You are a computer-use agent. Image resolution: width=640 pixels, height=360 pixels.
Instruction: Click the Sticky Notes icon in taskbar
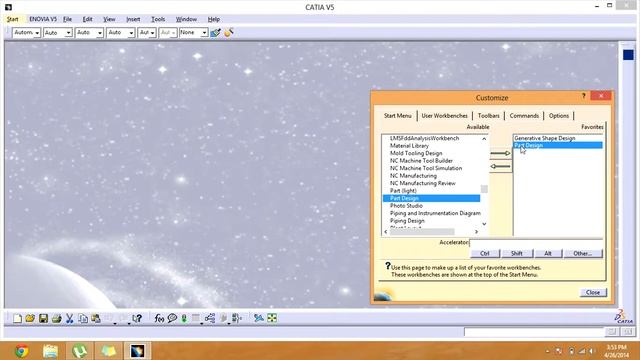(x=109, y=351)
